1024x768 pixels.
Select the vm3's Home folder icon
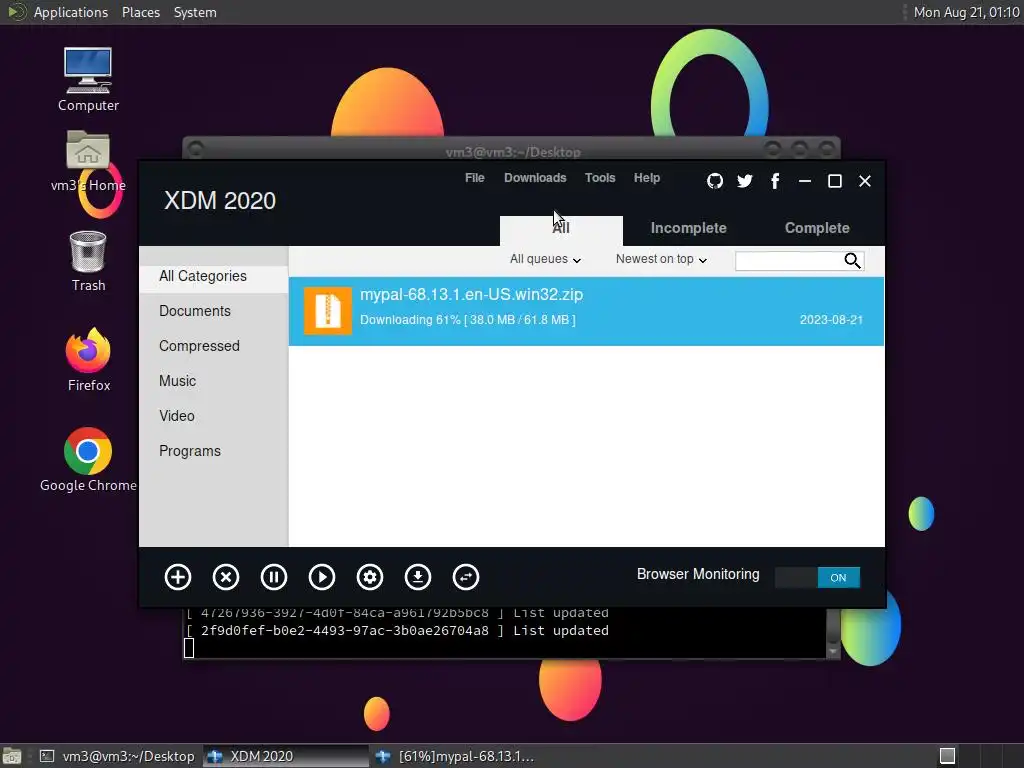[x=88, y=161]
